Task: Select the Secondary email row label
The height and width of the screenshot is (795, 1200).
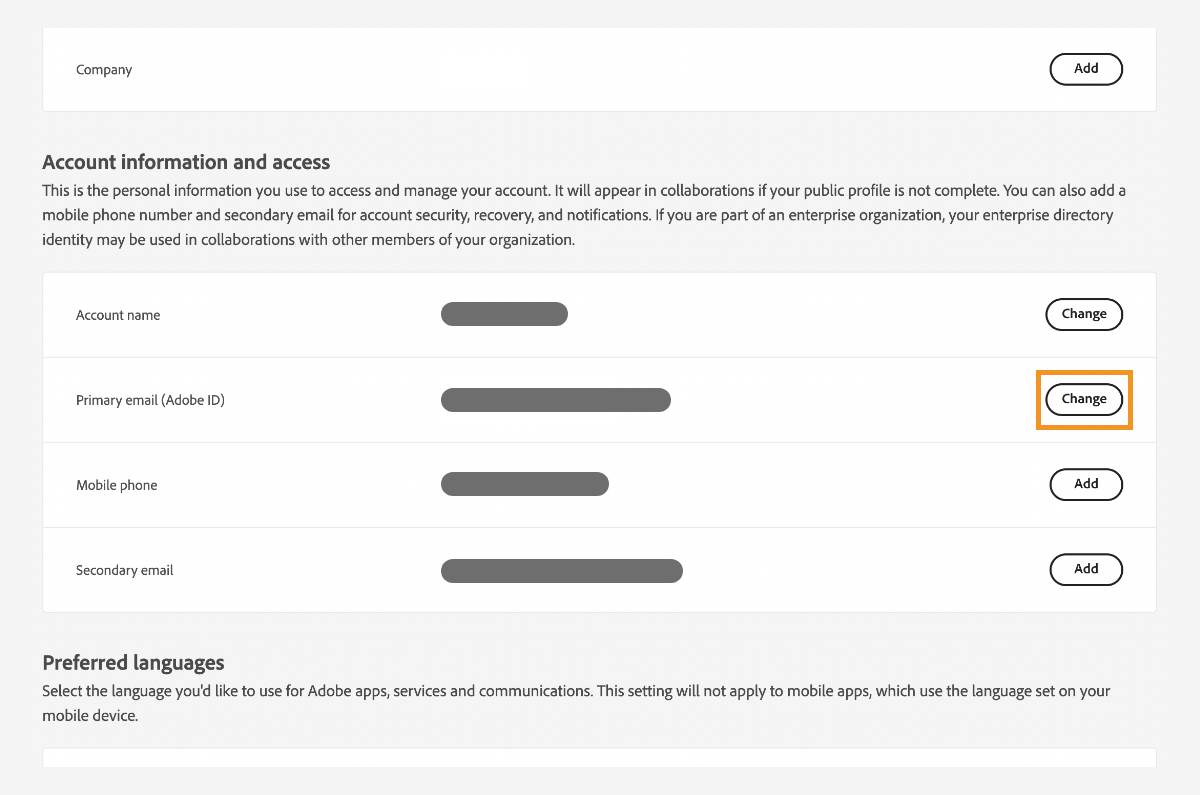Action: (x=124, y=569)
